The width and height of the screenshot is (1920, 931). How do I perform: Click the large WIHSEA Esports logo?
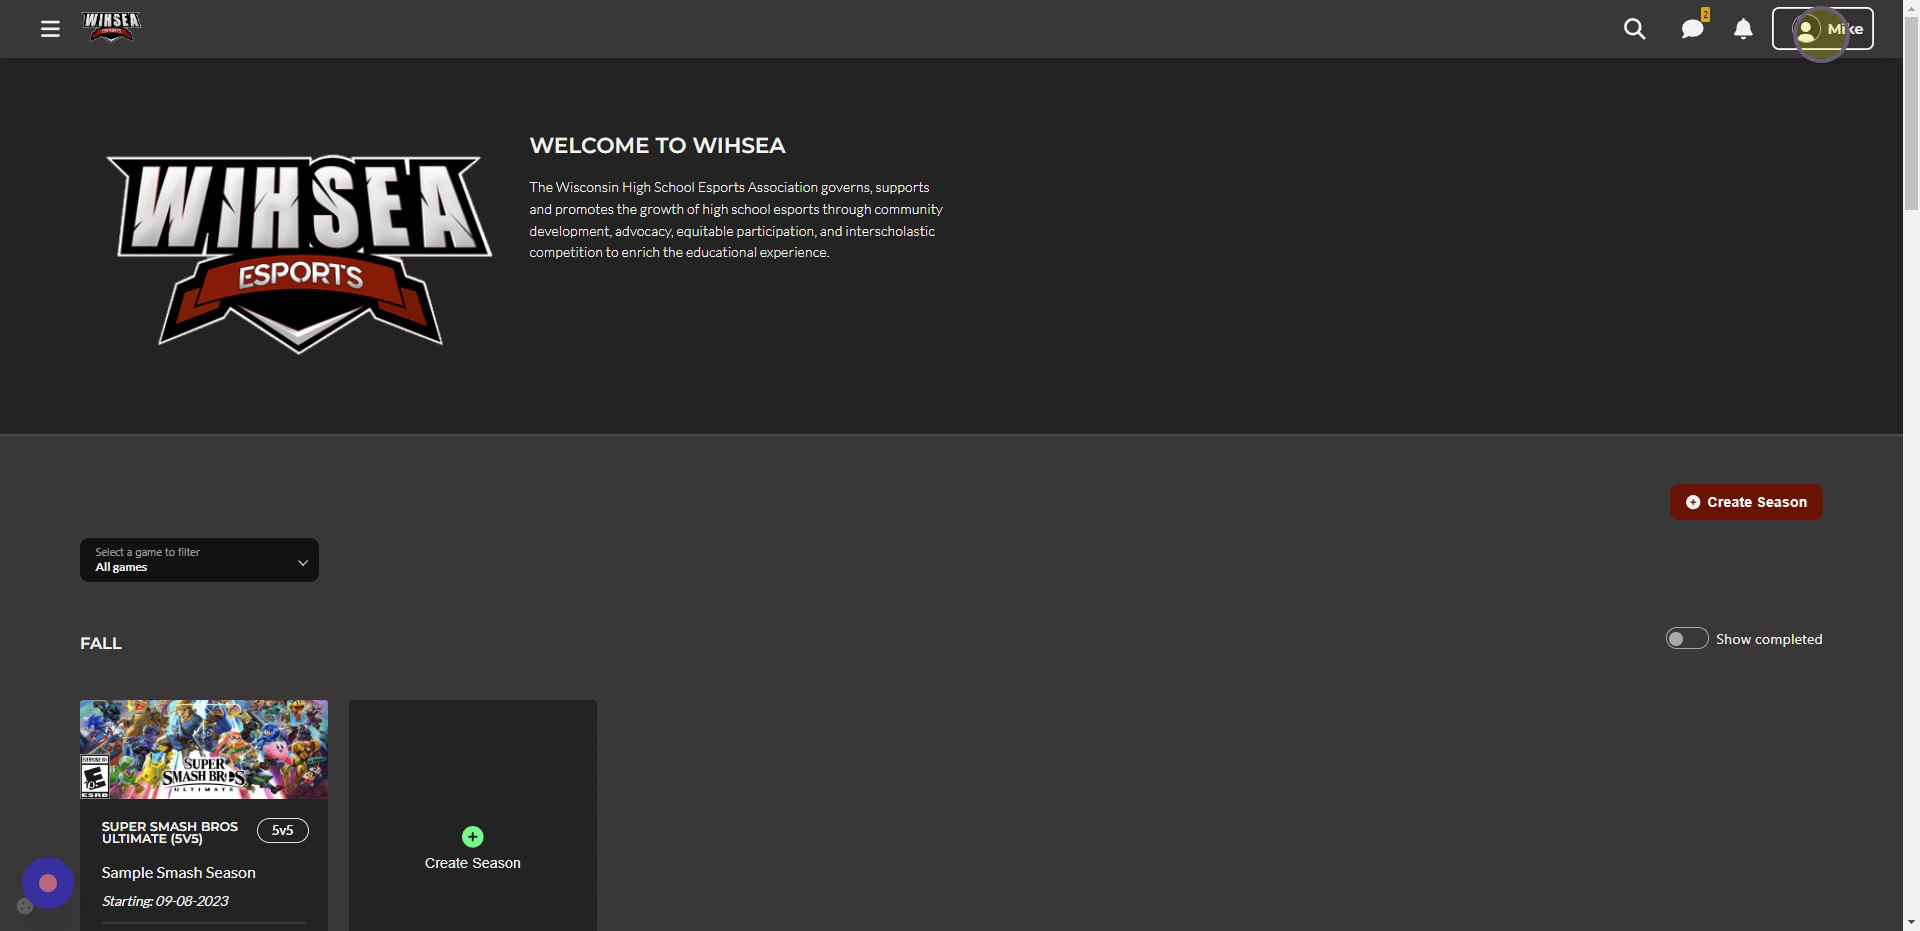(x=299, y=254)
